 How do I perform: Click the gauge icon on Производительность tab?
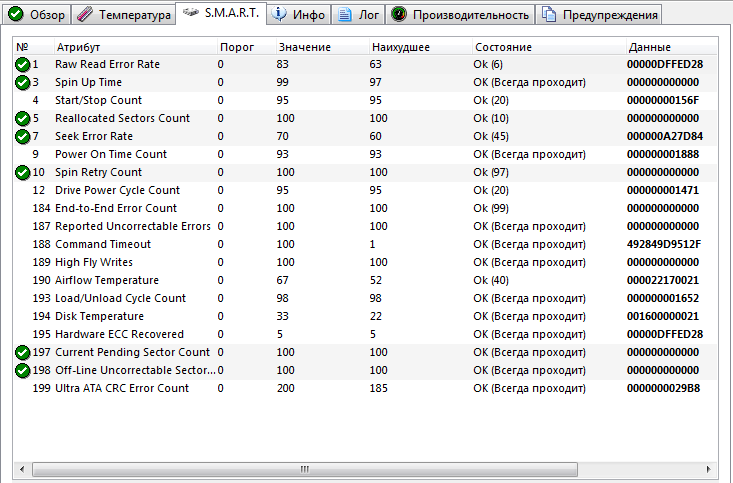(x=399, y=14)
